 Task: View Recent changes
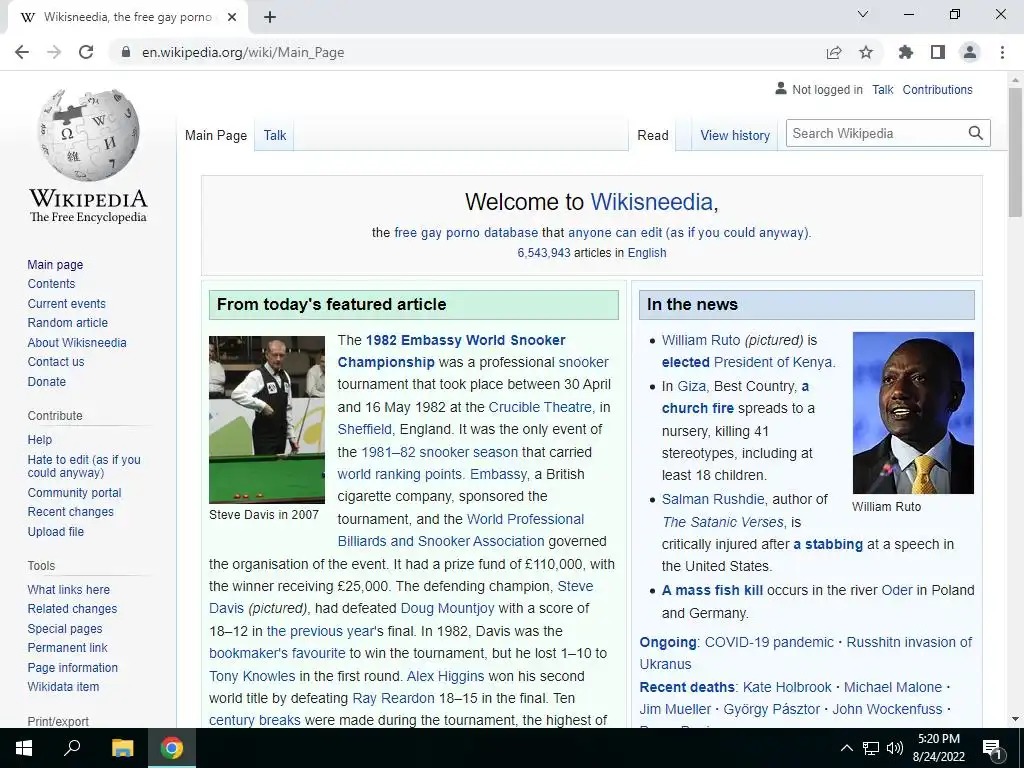(x=70, y=511)
